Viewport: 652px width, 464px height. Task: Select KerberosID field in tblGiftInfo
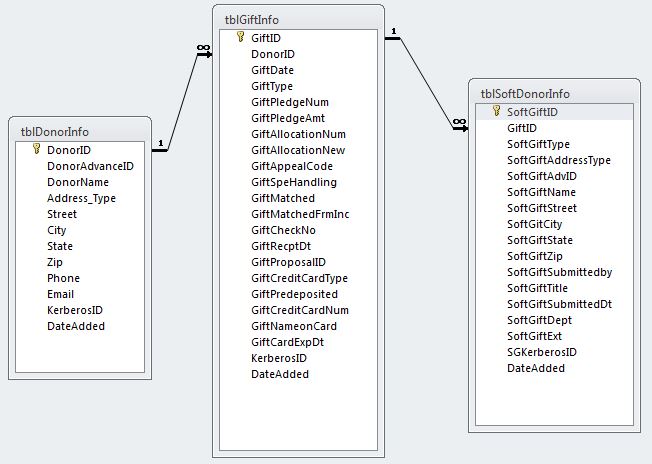[298, 358]
